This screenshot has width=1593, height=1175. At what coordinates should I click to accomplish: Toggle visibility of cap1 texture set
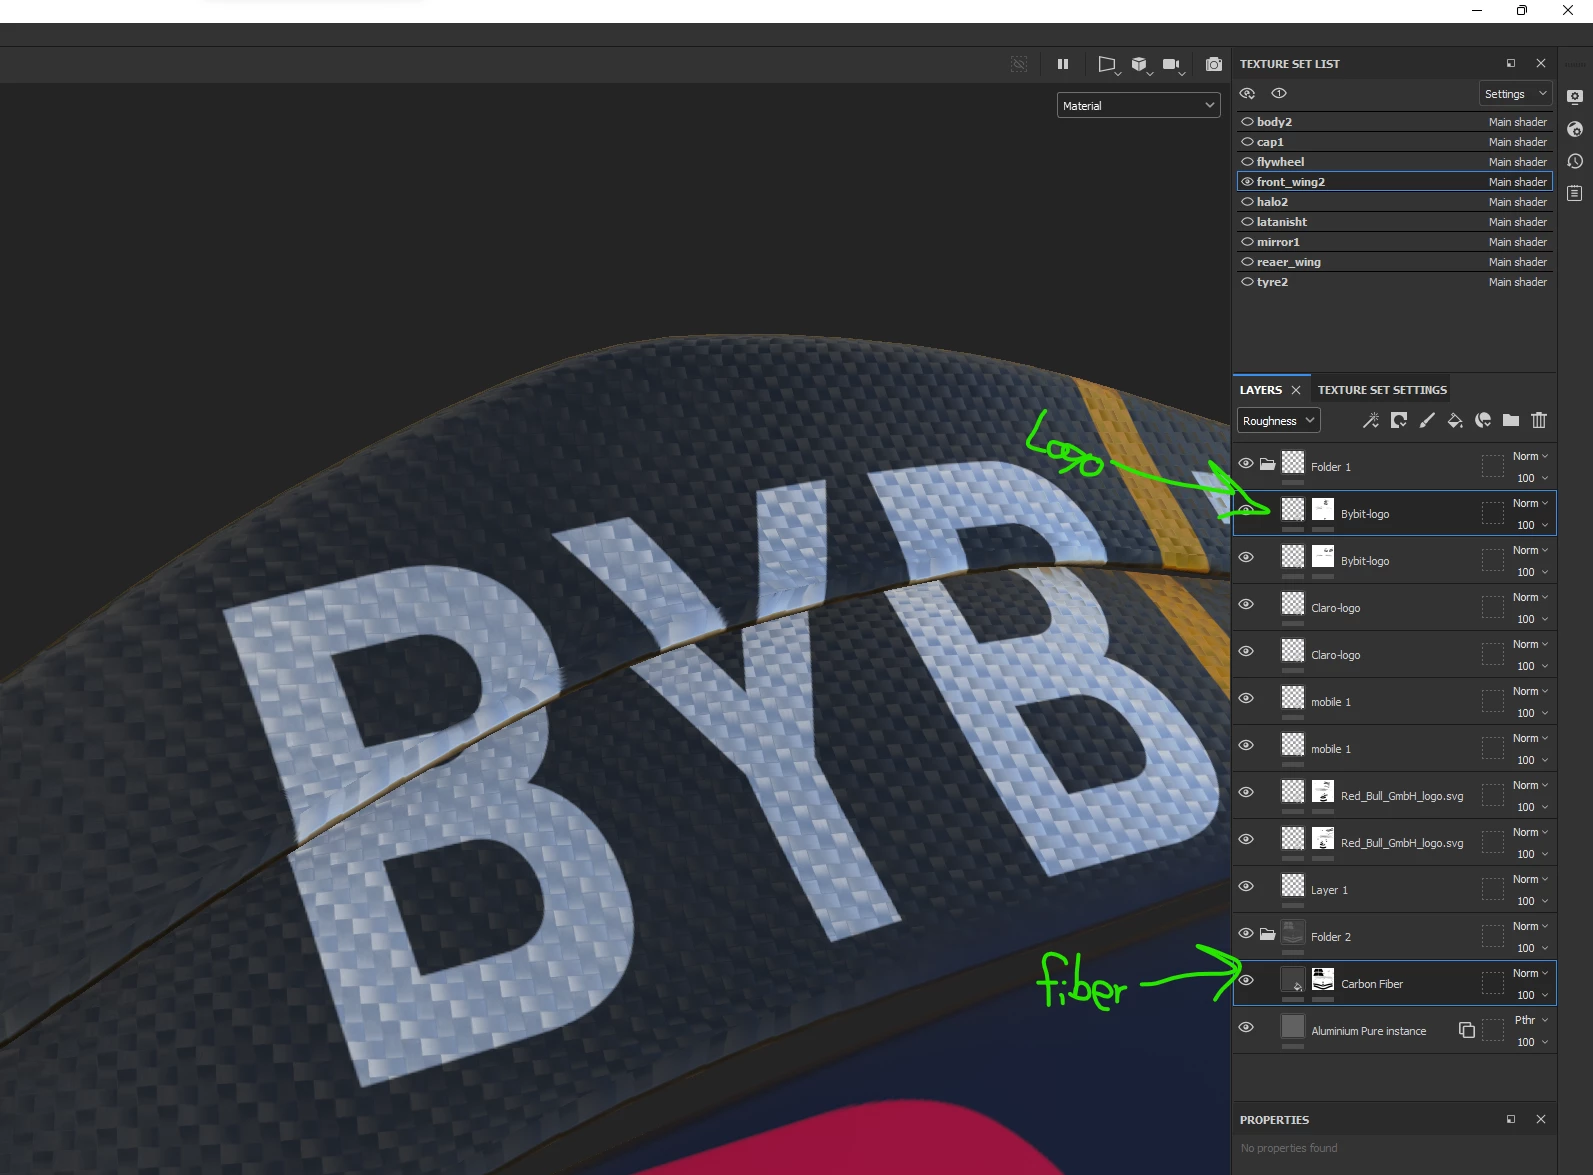[x=1247, y=141]
